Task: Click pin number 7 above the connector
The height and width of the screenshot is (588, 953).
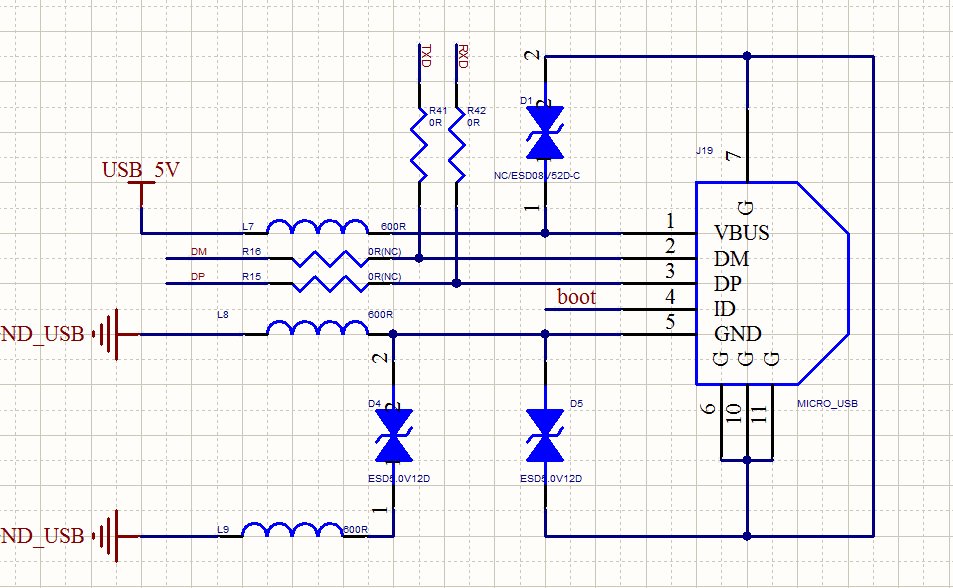Action: [x=735, y=157]
